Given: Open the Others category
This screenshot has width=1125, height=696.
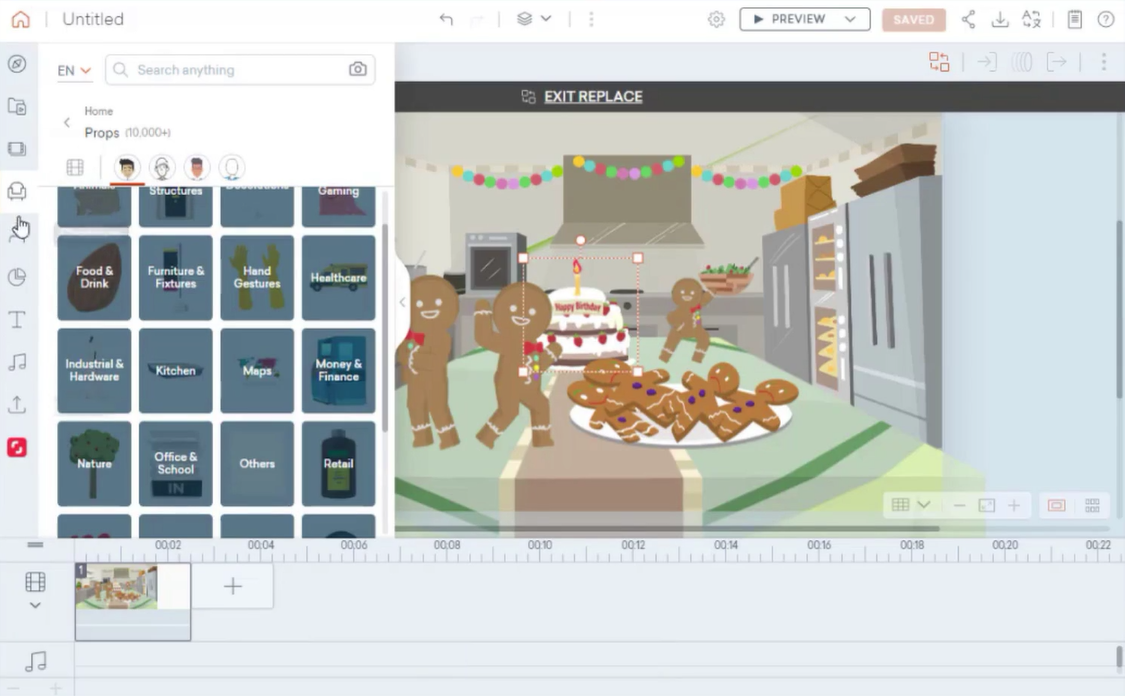Looking at the screenshot, I should coord(257,464).
